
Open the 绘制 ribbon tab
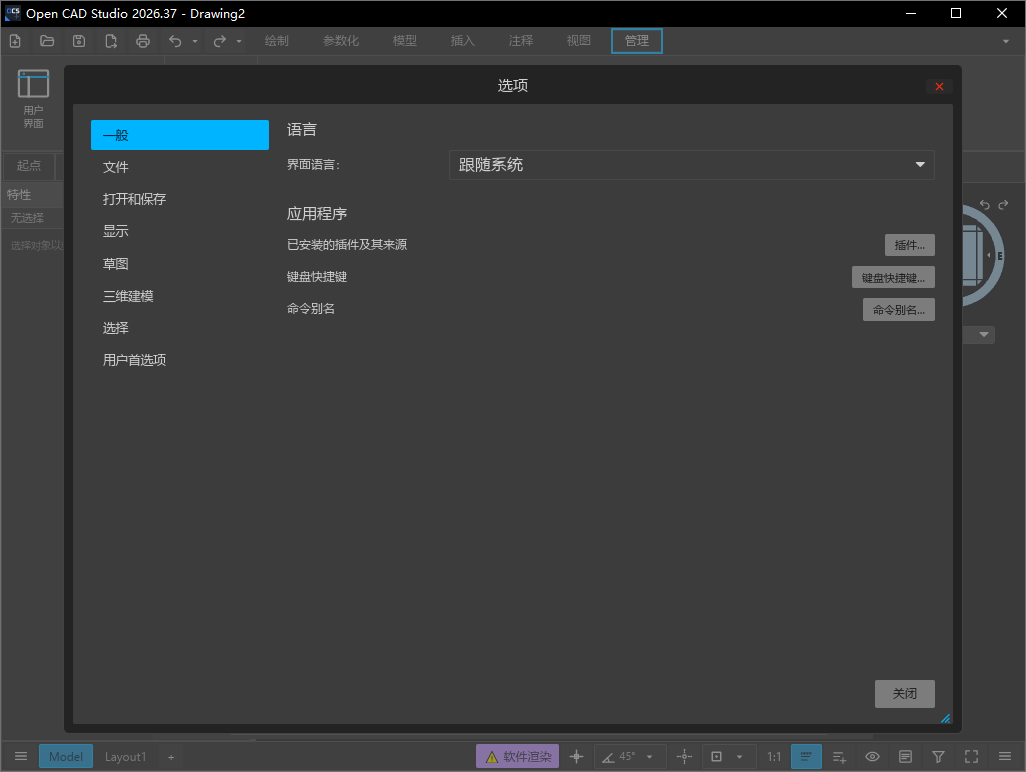pyautogui.click(x=277, y=41)
